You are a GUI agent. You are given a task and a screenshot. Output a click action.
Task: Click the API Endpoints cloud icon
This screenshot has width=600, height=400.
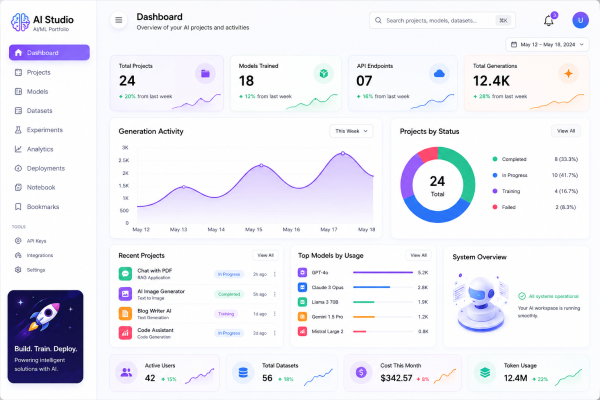439,73
